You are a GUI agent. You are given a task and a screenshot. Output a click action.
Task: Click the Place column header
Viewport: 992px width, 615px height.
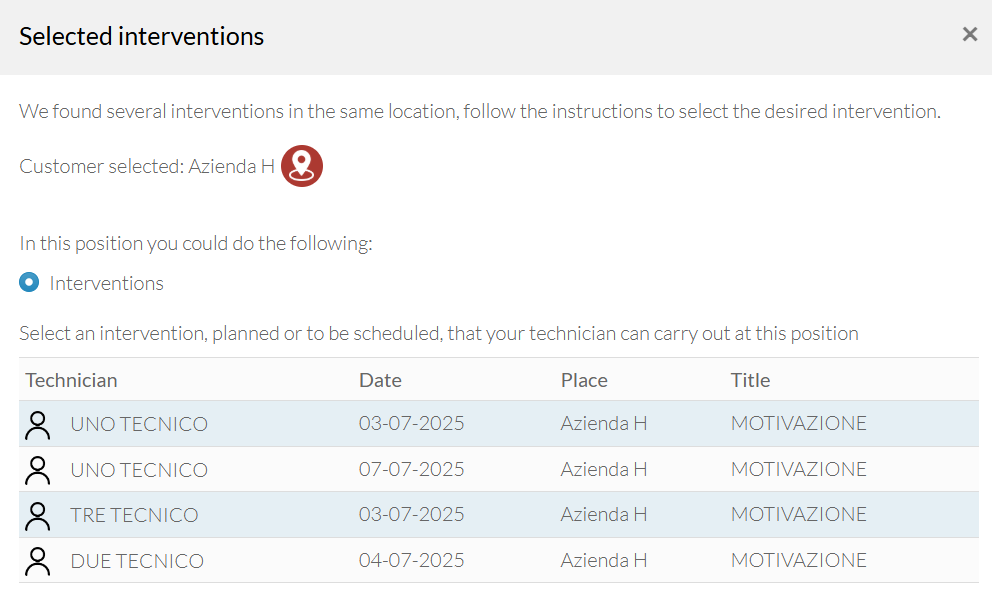(584, 380)
